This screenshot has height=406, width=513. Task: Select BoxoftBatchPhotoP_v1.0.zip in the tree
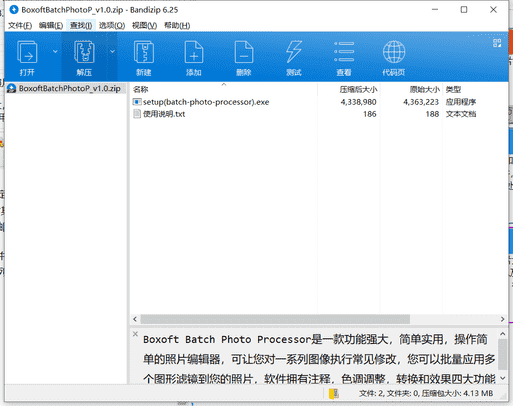[69, 88]
